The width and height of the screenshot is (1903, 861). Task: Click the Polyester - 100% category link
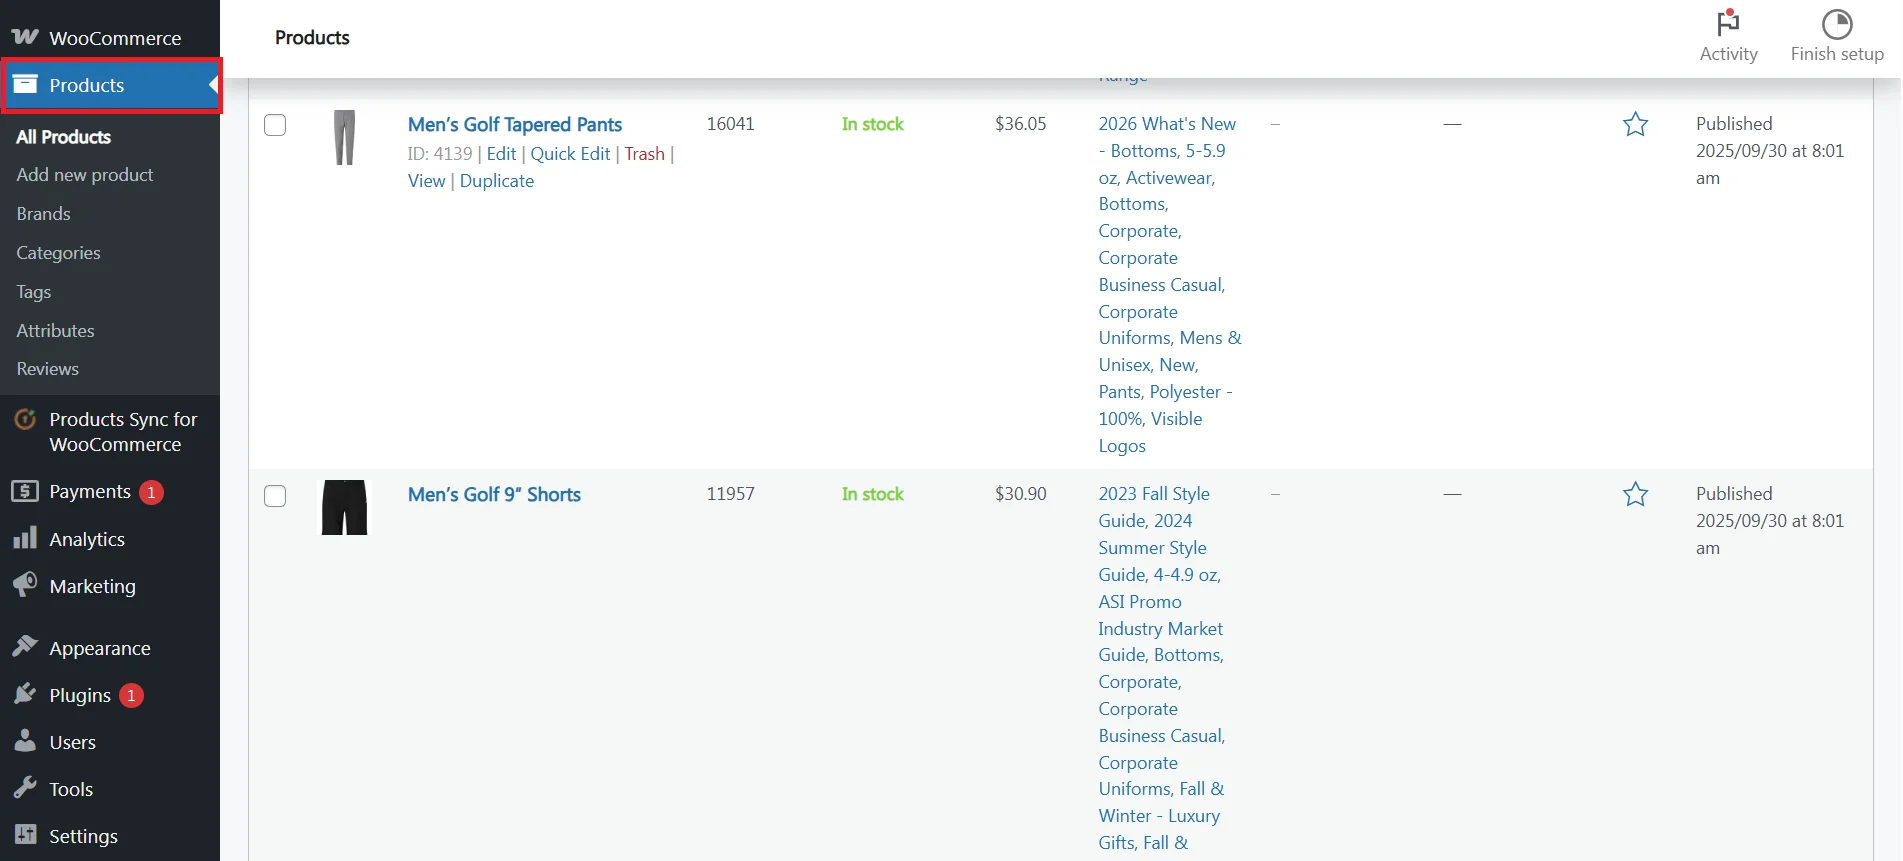pos(1168,405)
